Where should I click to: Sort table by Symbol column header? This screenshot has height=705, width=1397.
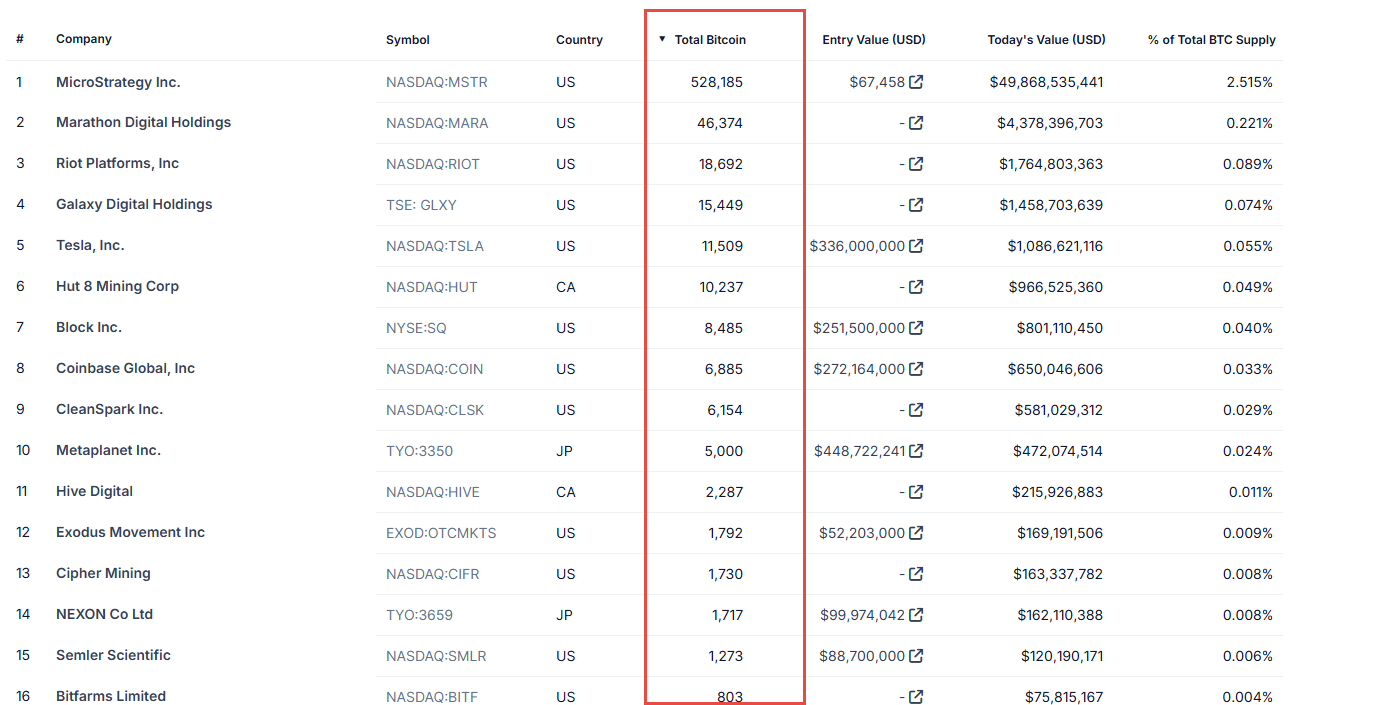[408, 40]
